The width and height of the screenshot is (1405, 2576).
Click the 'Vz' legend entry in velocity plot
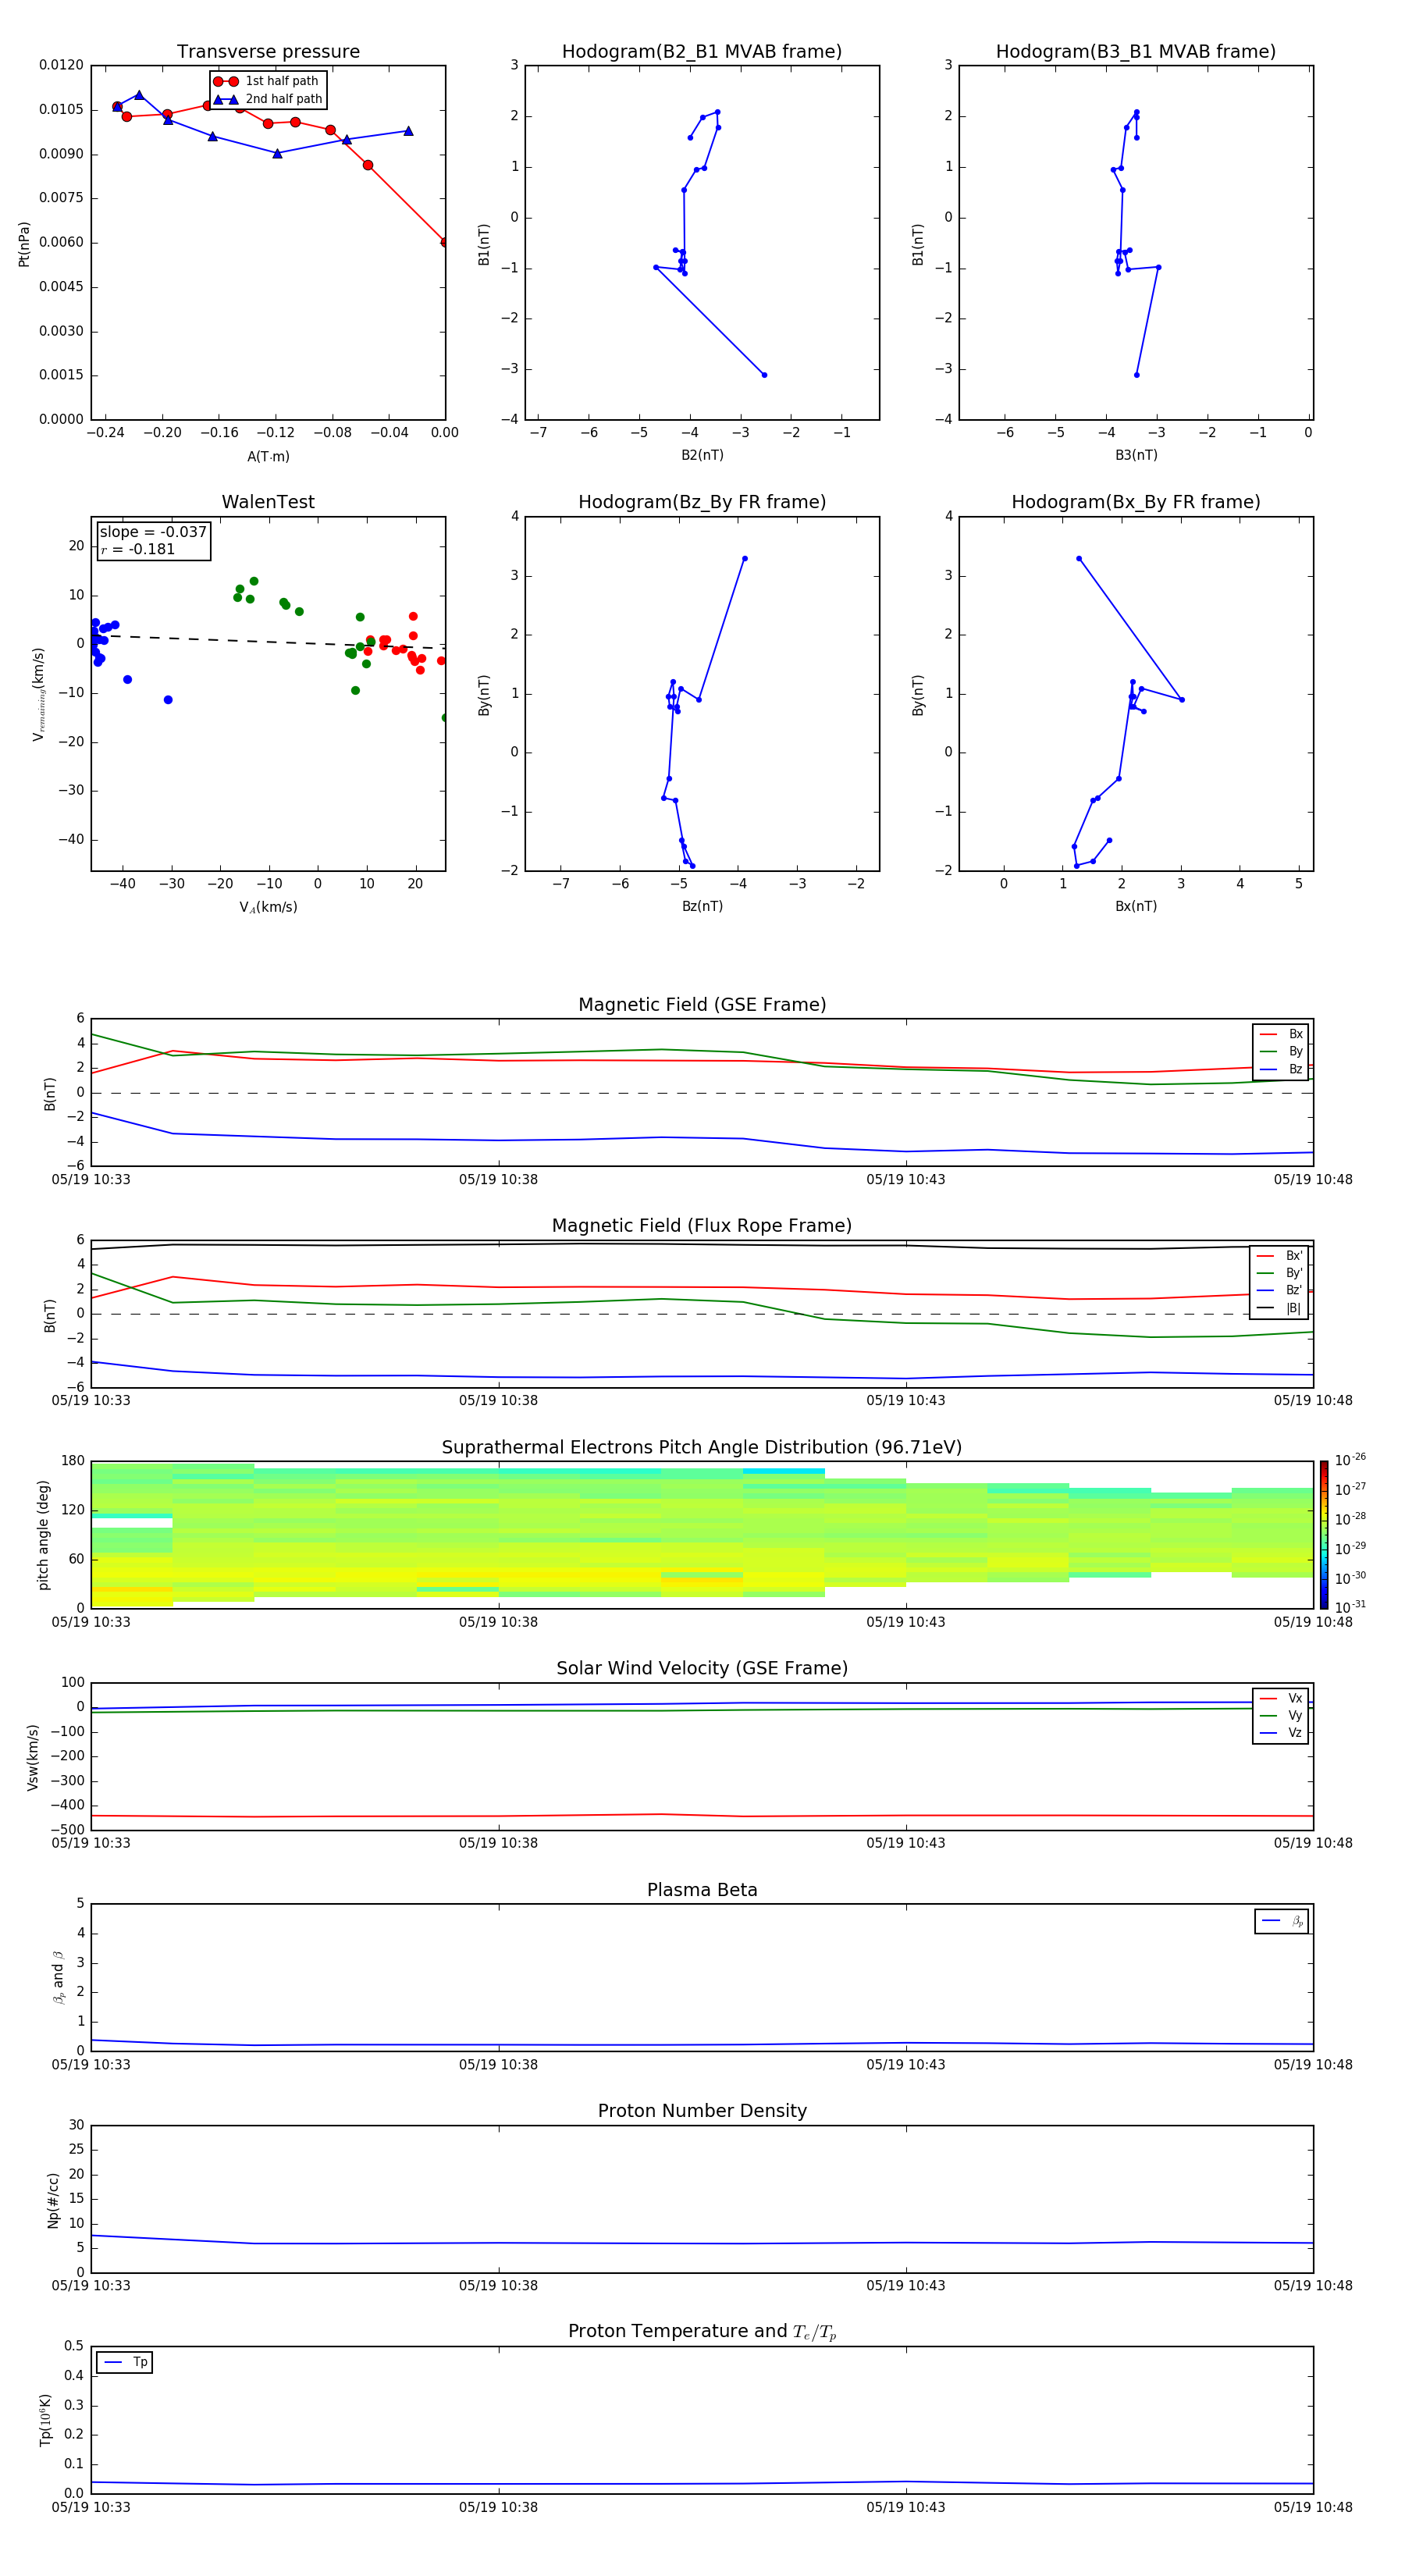point(1281,1733)
